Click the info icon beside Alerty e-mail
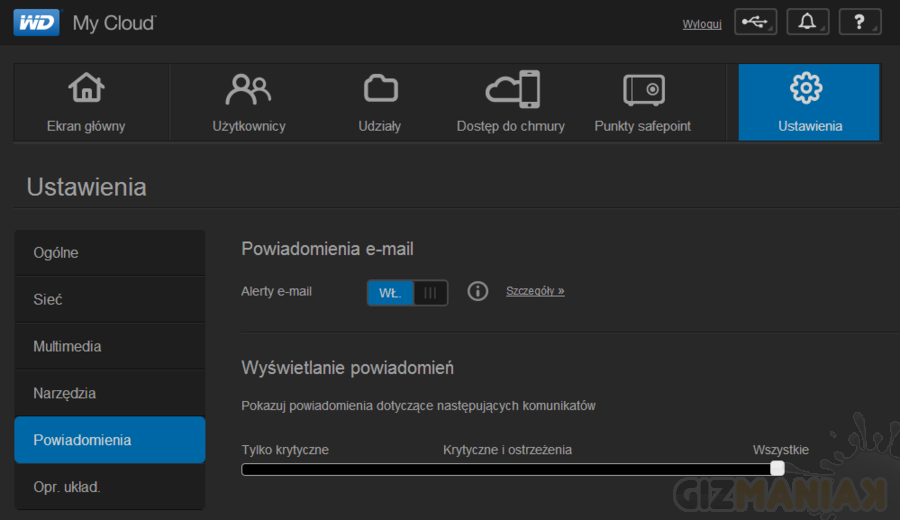This screenshot has height=520, width=900. coord(478,291)
